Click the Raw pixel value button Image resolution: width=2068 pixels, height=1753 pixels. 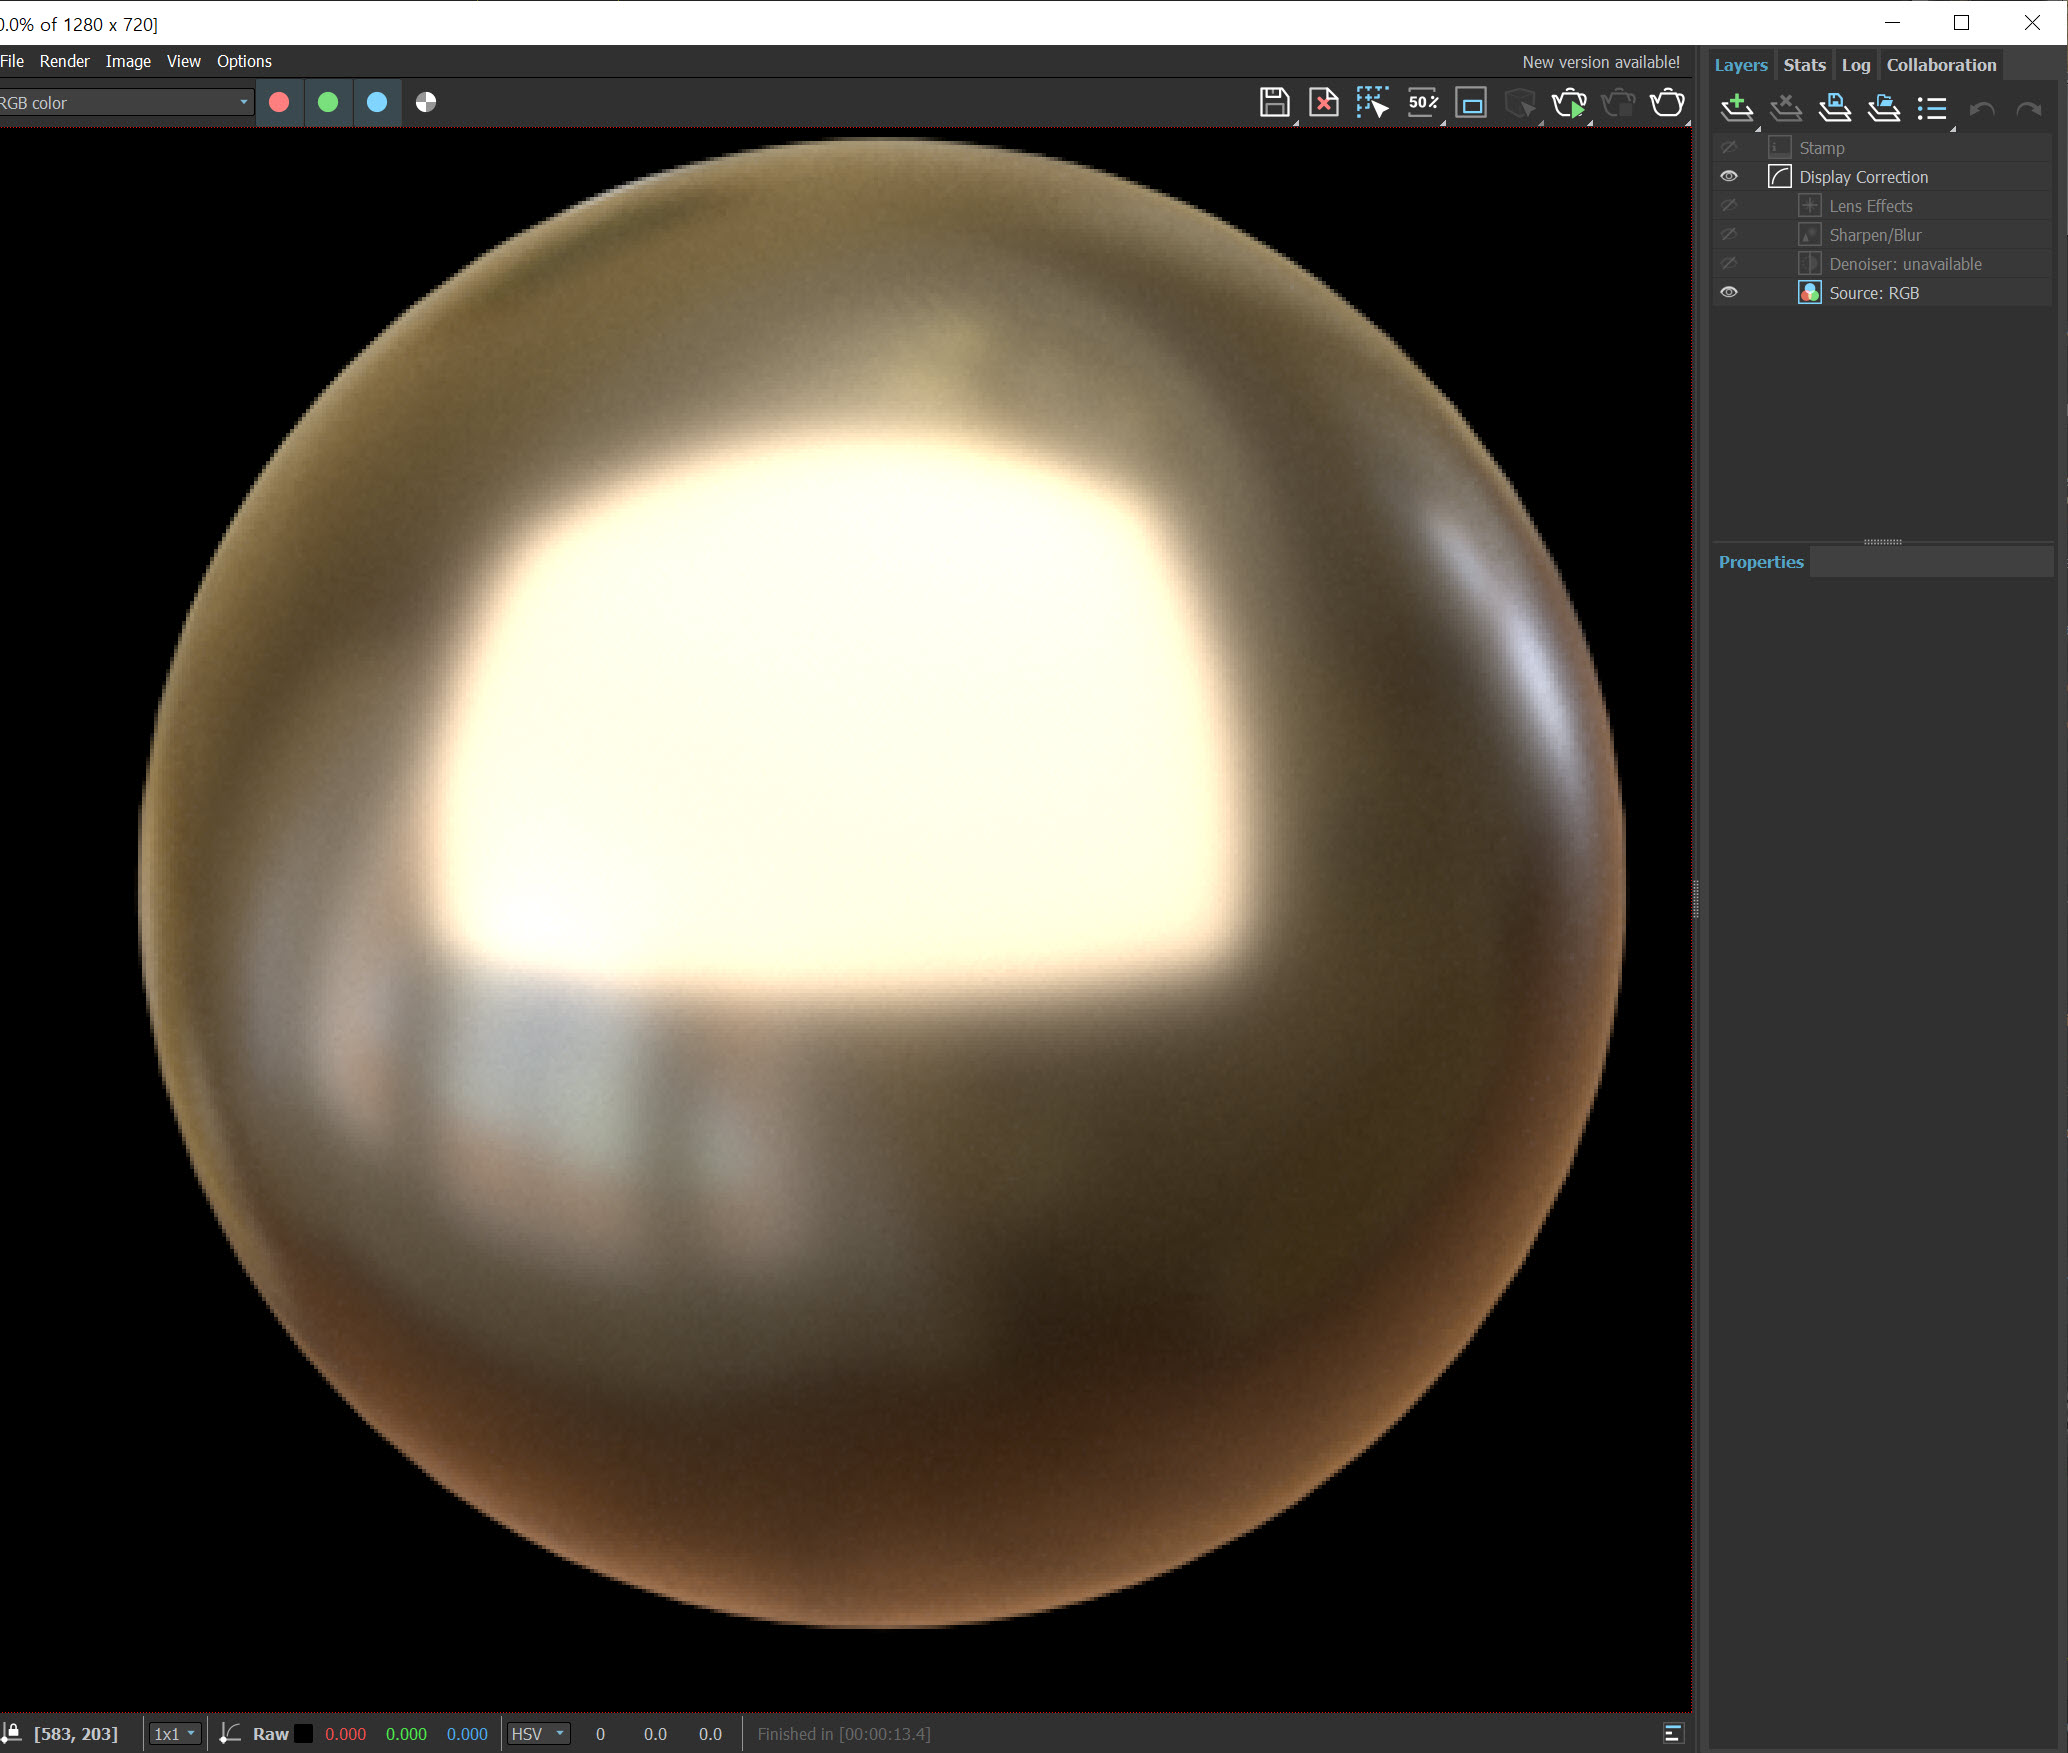[270, 1734]
